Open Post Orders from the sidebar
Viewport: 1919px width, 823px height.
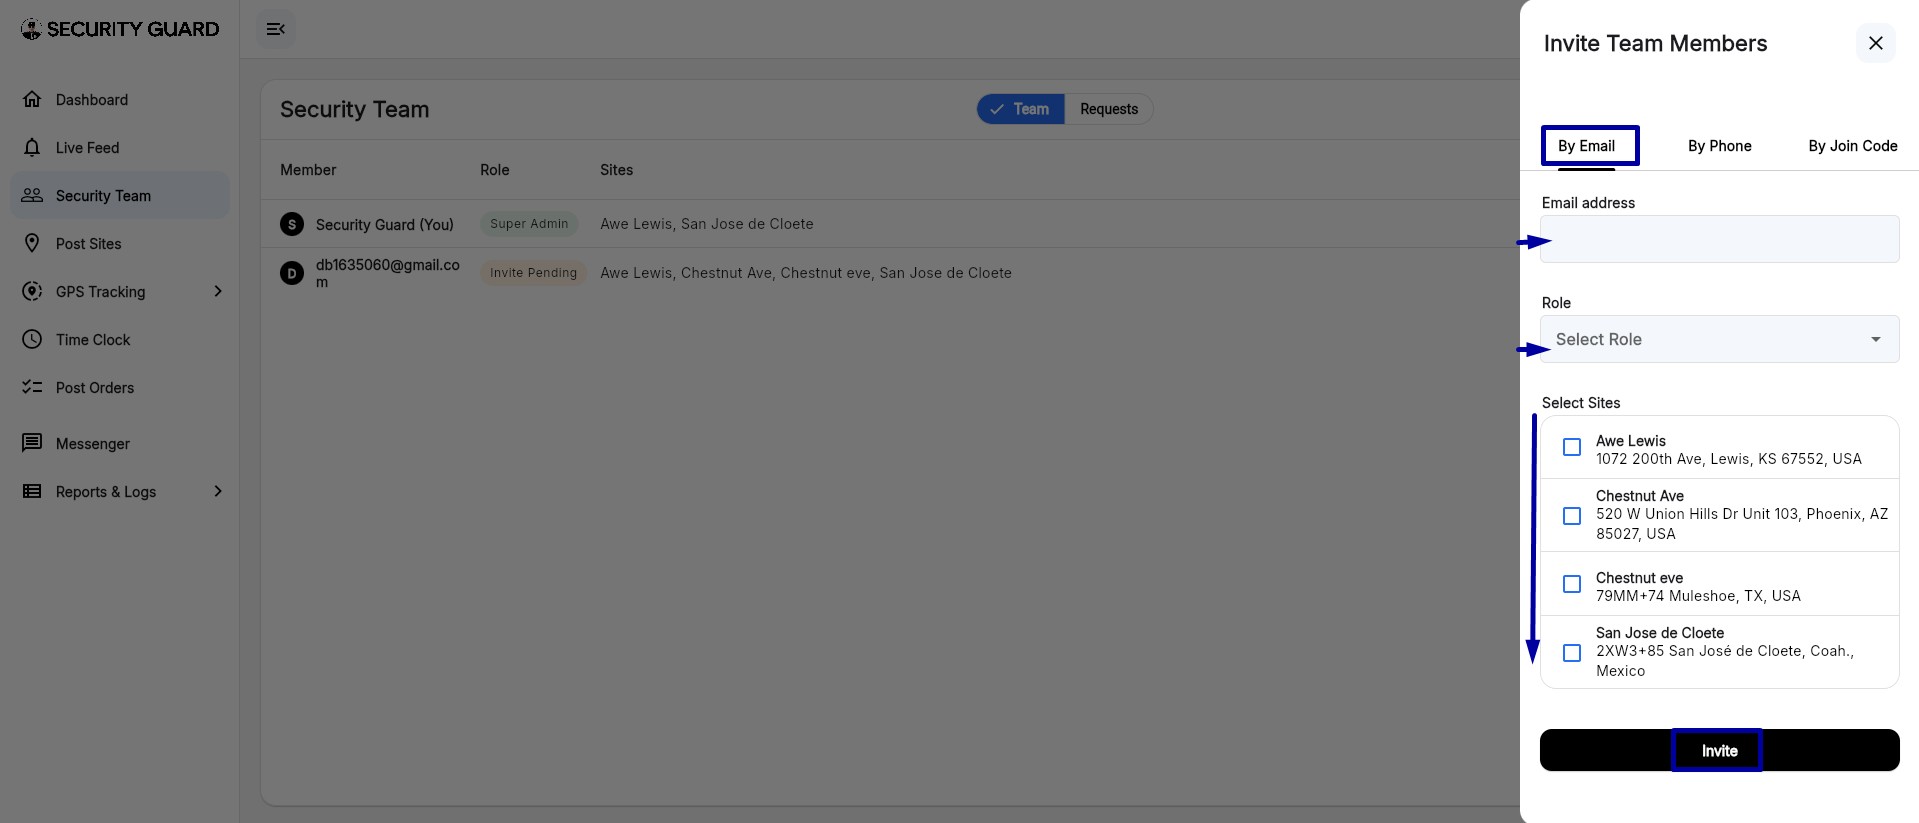120,387
